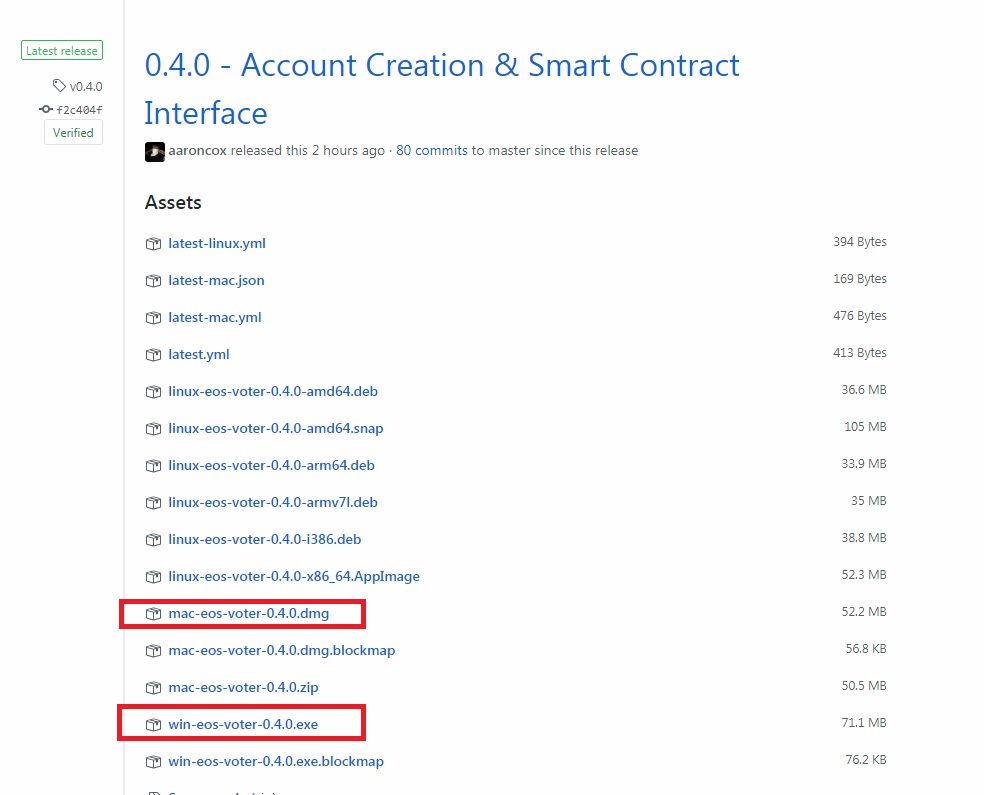Download latest.yml file
The height and width of the screenshot is (795, 984).
[x=199, y=355]
